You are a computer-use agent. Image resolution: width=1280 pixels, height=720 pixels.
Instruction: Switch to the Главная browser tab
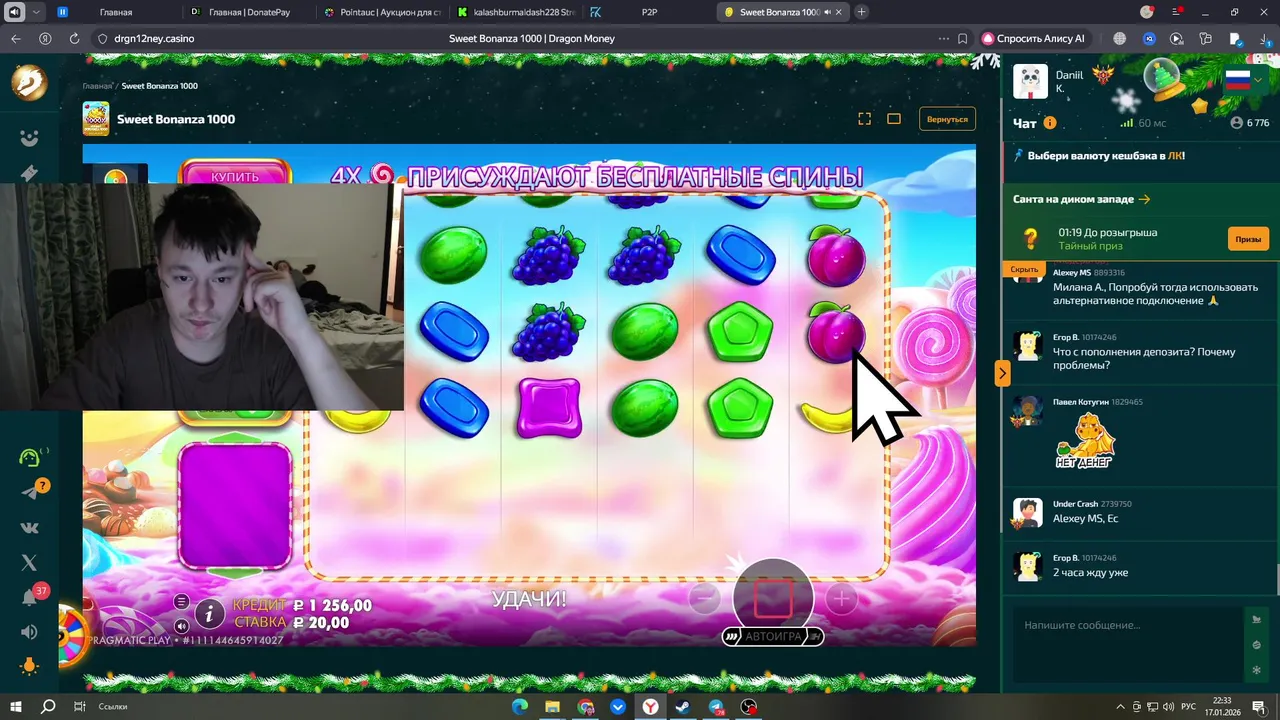[x=116, y=12]
